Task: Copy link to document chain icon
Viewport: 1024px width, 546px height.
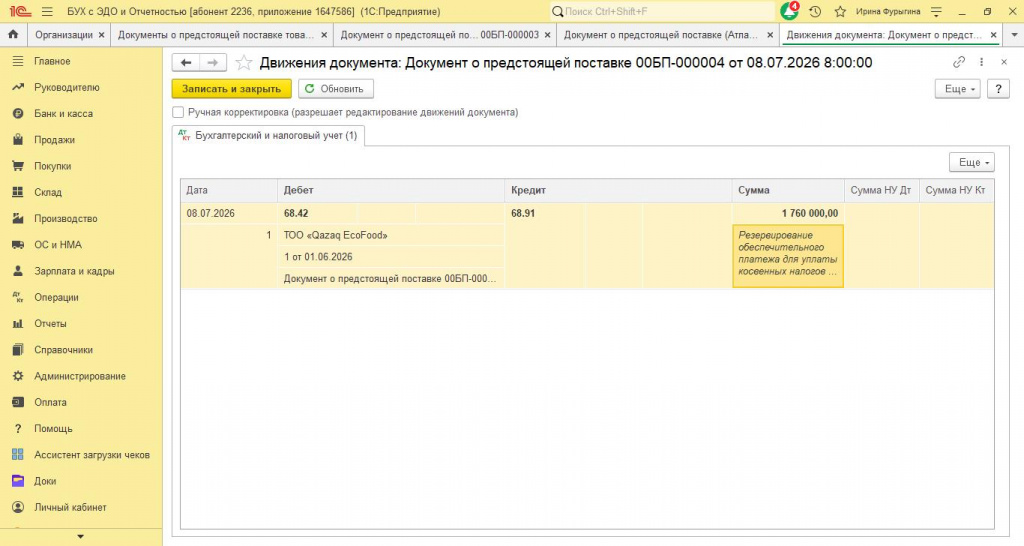Action: point(959,62)
